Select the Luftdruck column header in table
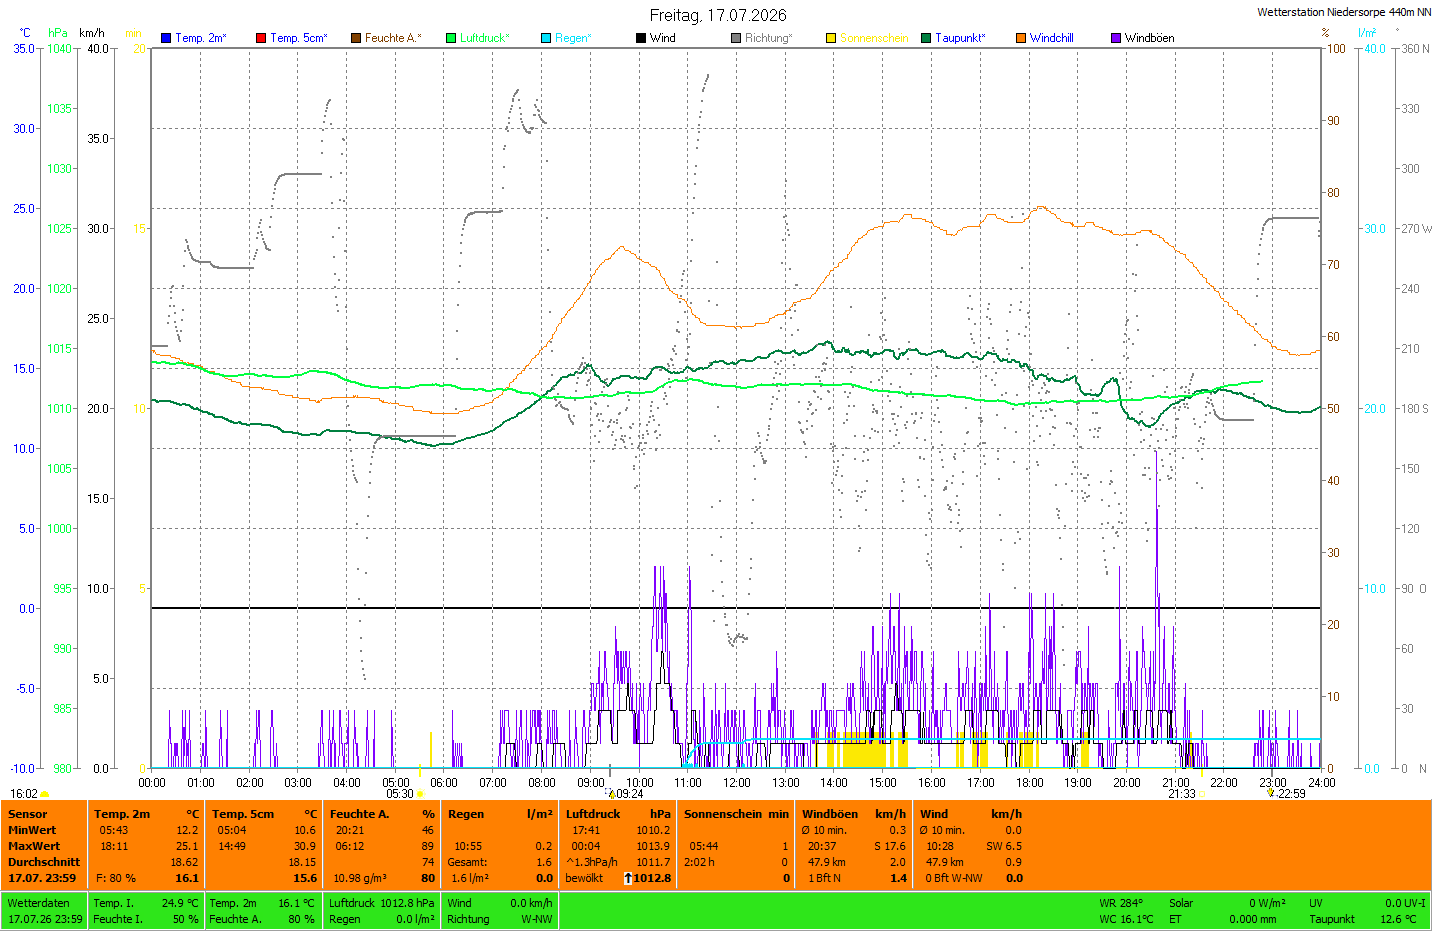This screenshot has width=1432, height=931. 593,814
